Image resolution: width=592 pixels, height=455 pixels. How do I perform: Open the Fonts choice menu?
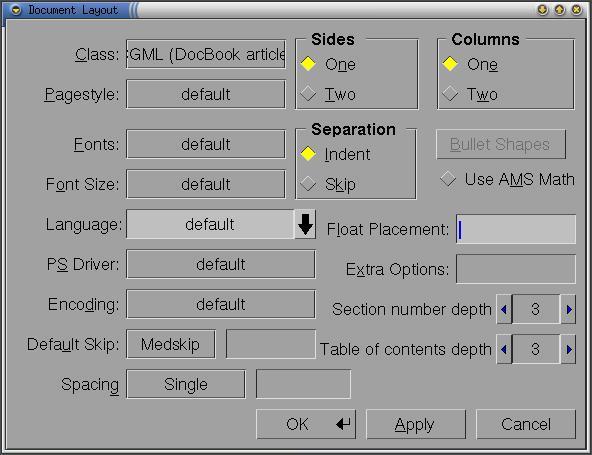click(206, 144)
